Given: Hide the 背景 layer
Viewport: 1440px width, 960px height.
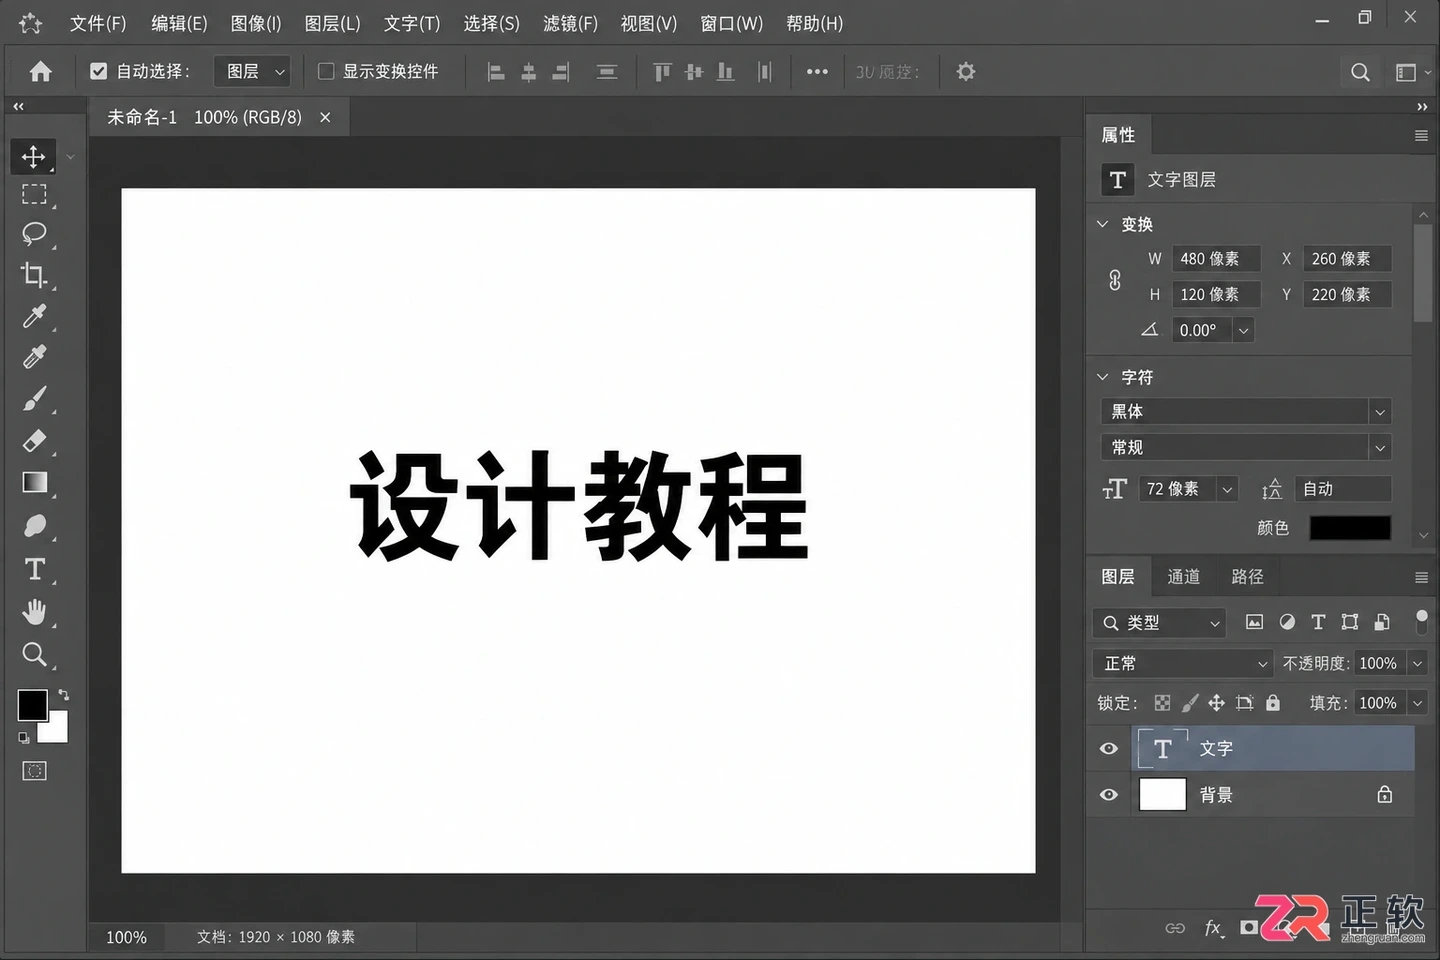Looking at the screenshot, I should coord(1109,795).
